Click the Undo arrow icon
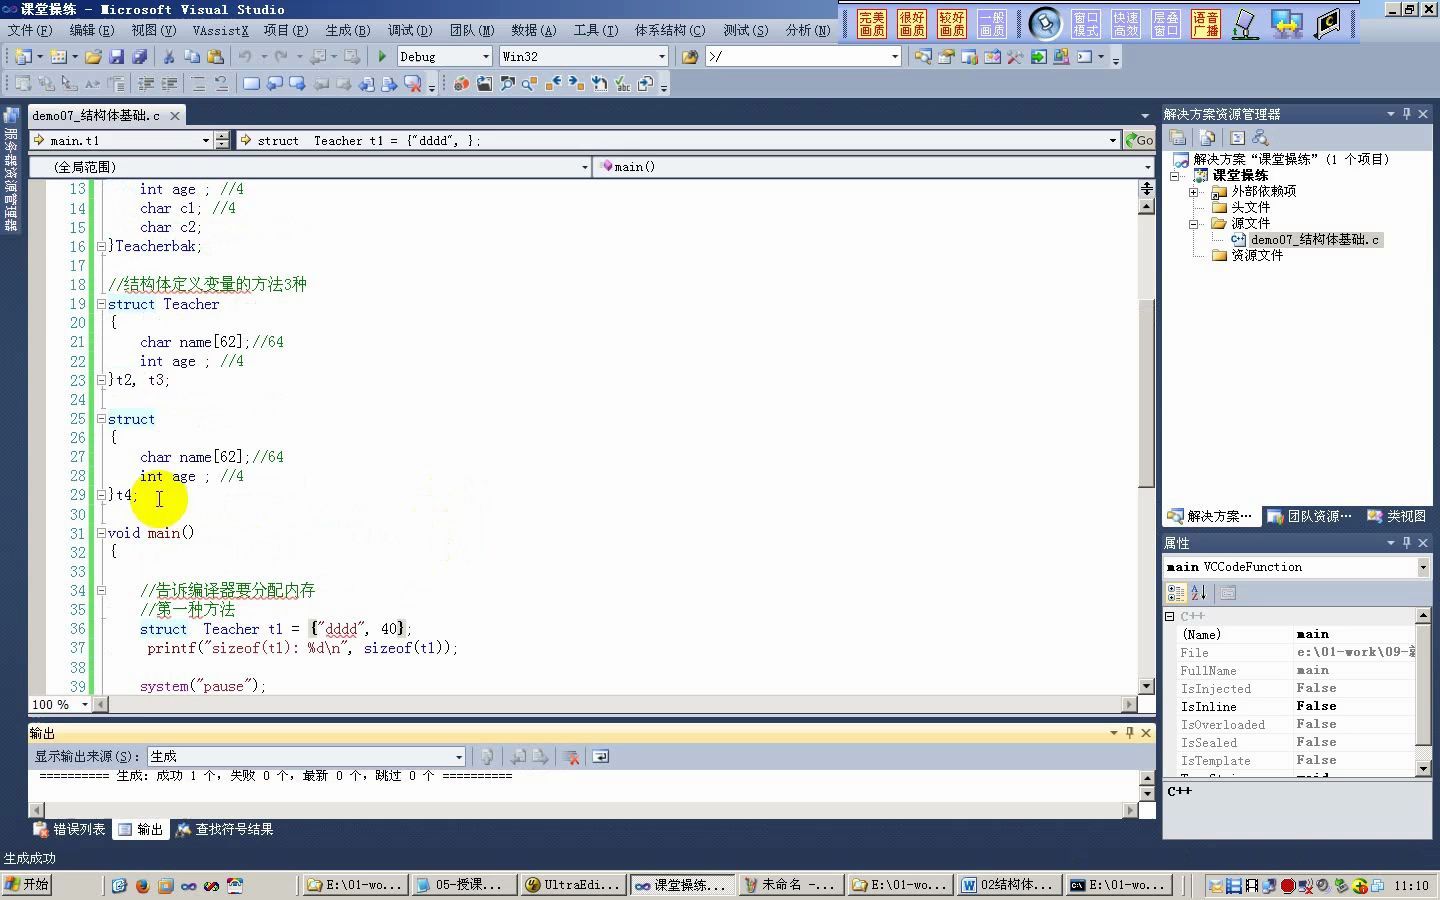 (x=245, y=57)
